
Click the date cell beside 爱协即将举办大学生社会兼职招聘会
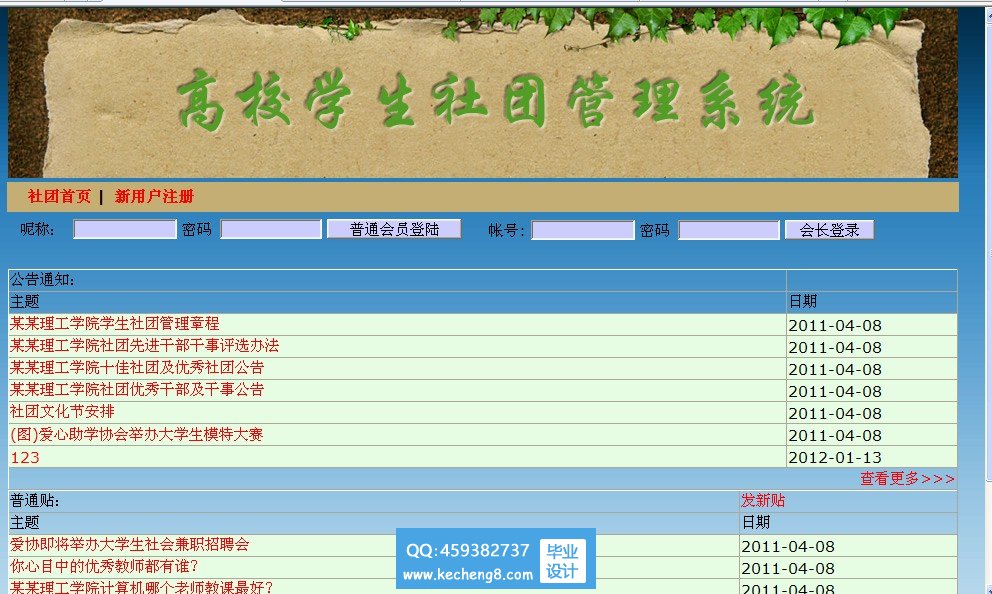tap(848, 546)
